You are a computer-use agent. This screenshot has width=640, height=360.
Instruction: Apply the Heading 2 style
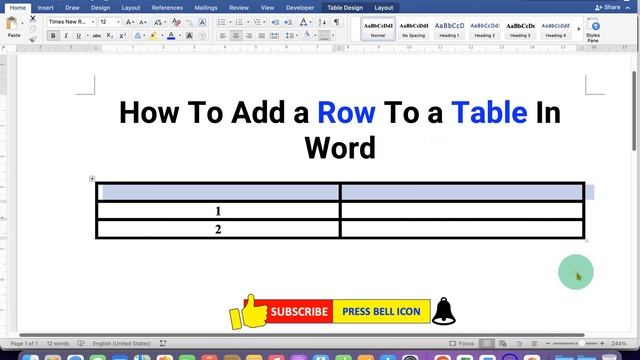point(484,29)
